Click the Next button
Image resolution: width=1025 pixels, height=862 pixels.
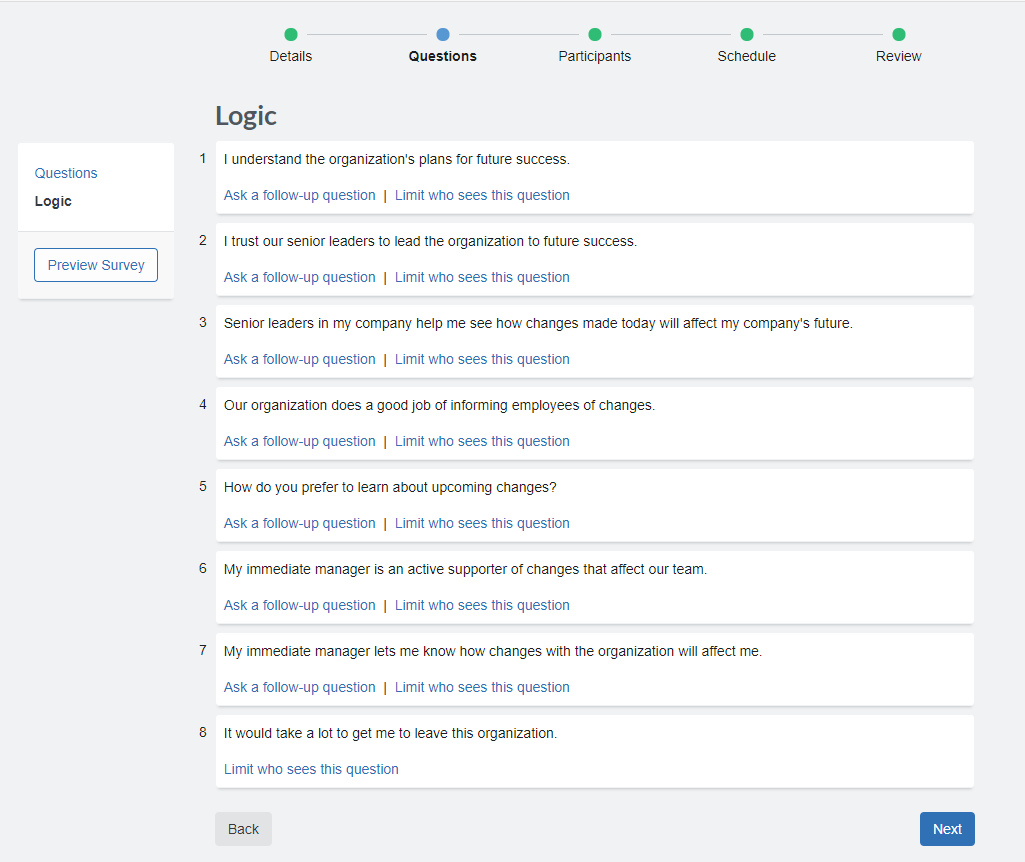click(x=946, y=828)
